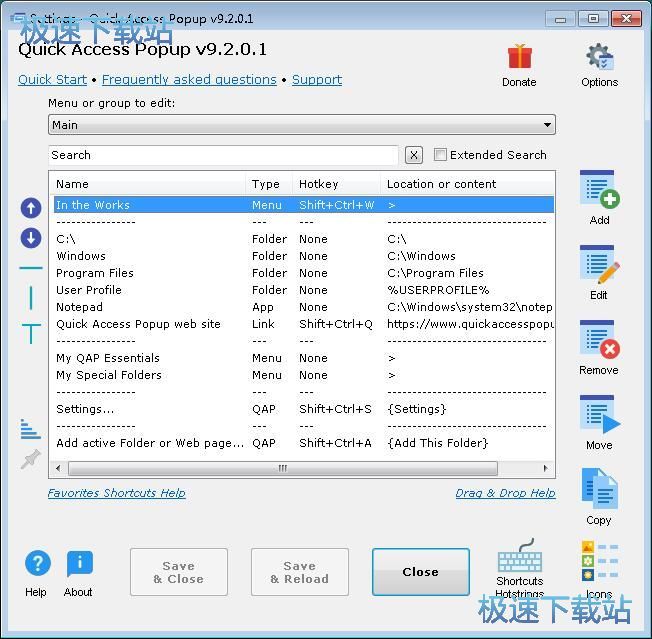Open Favorites Shortcuts Help link

click(x=116, y=493)
